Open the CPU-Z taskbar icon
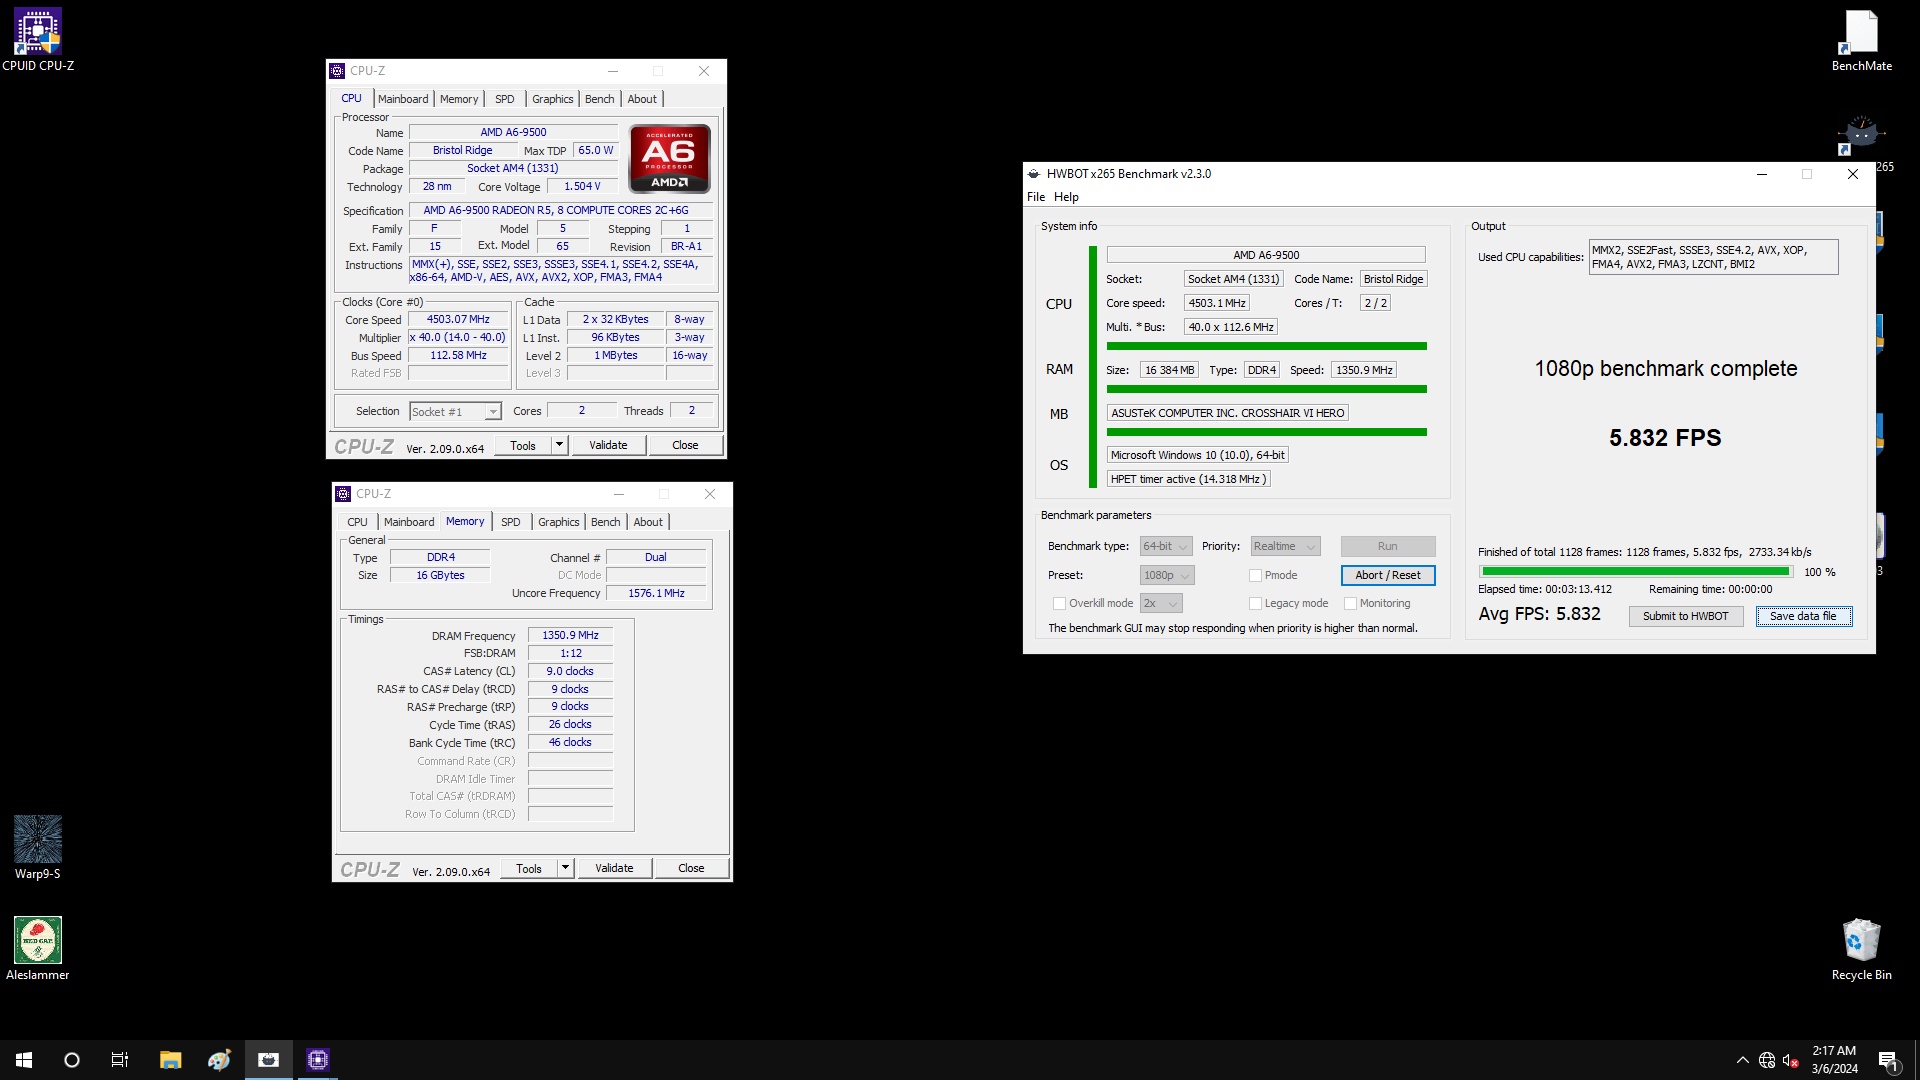 coord(318,1060)
